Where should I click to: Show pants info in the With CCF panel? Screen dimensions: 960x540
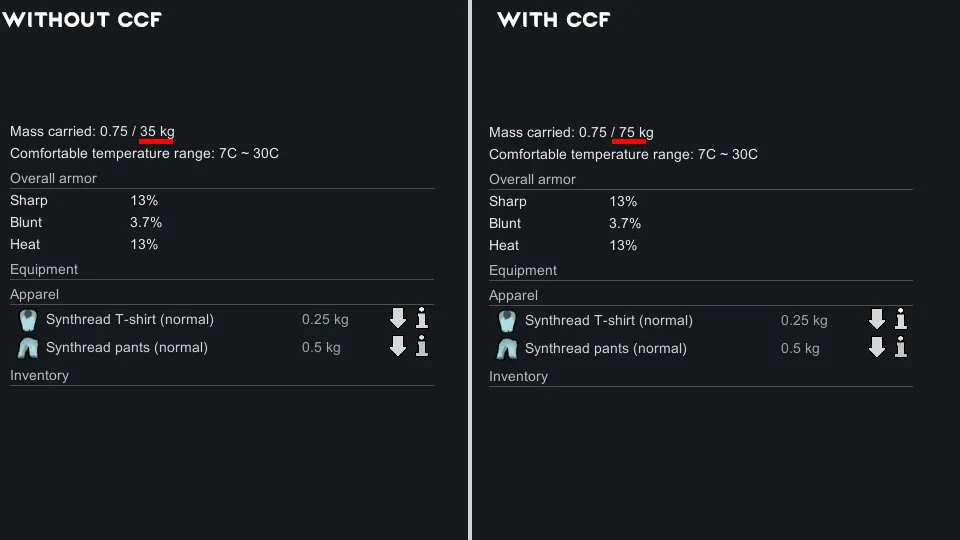[901, 348]
